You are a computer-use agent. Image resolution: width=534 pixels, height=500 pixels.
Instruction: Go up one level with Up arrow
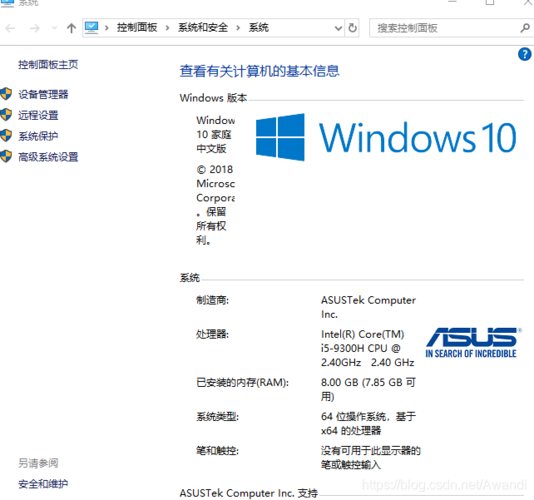point(71,28)
